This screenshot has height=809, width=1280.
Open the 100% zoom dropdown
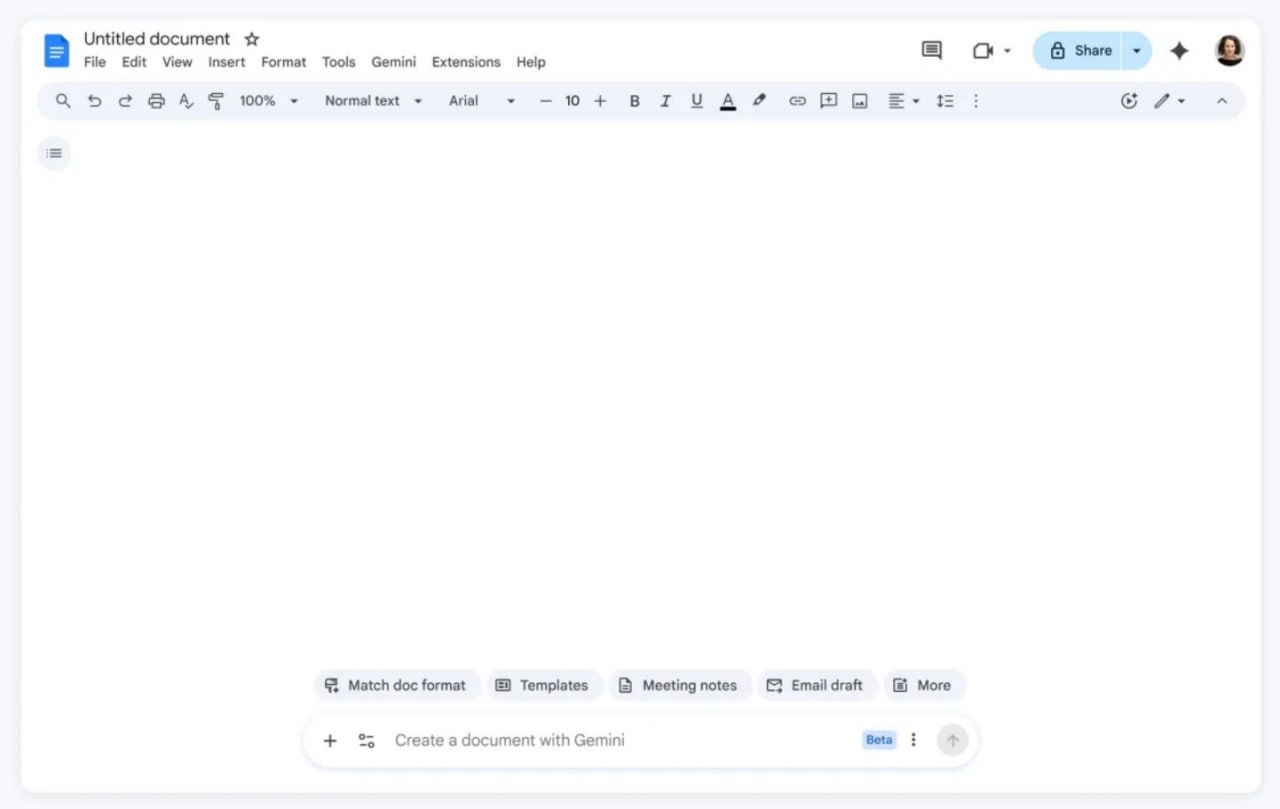click(268, 101)
